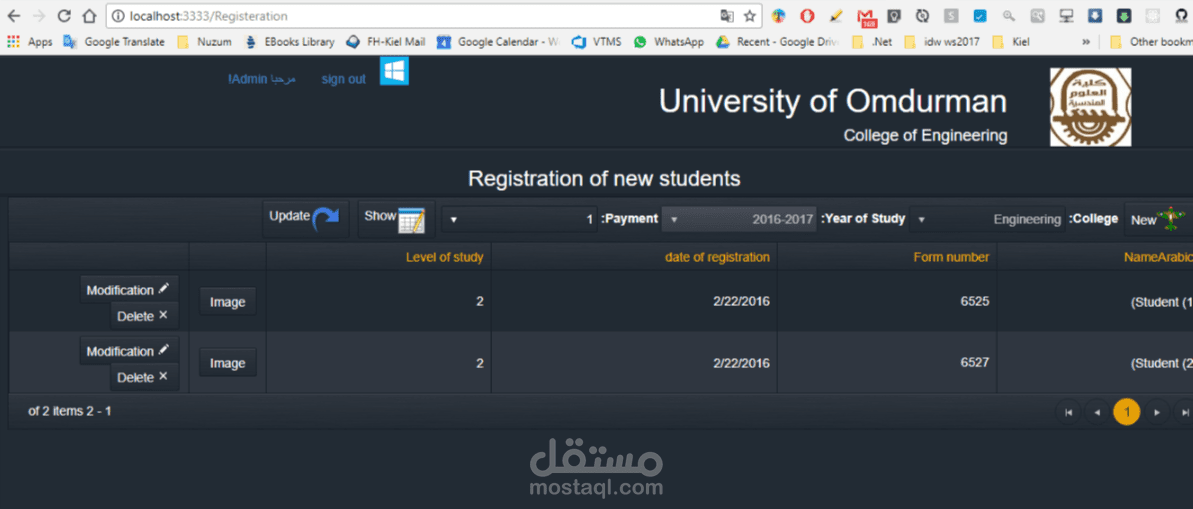This screenshot has width=1193, height=509.
Task: Click the pencil icon in Student (1 row
Action: point(164,289)
